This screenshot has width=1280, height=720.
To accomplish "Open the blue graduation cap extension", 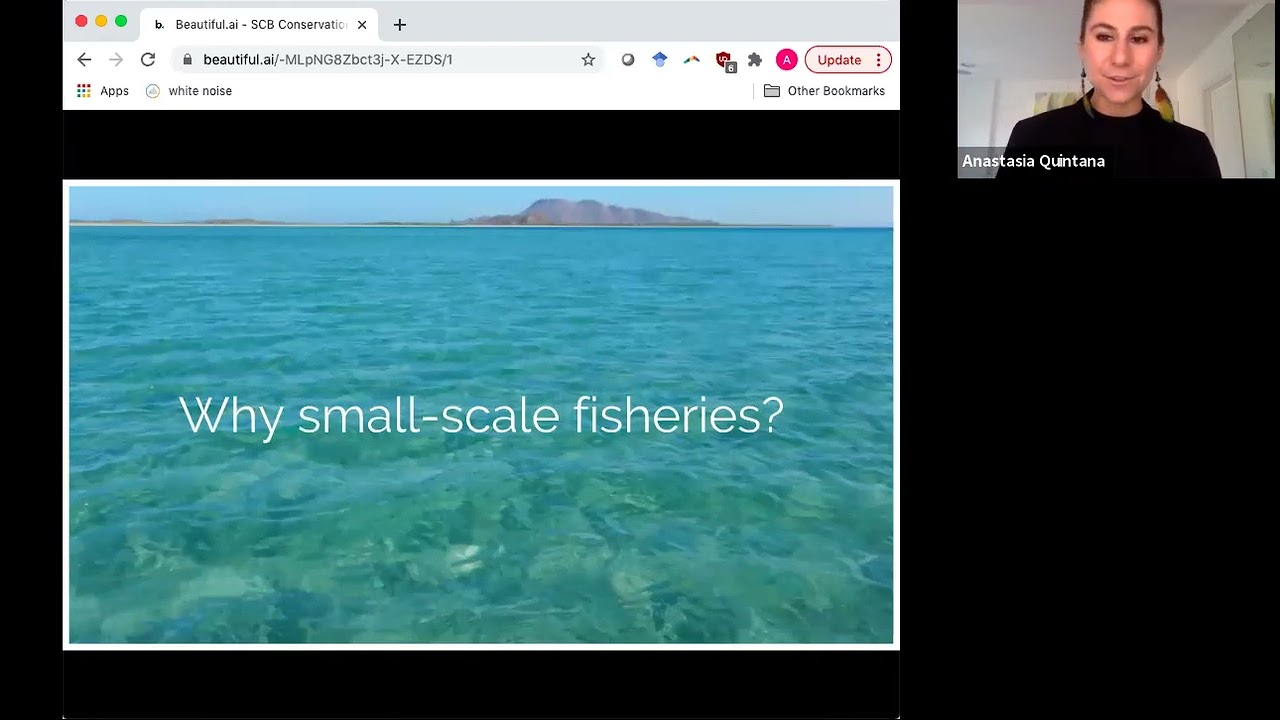I will point(660,60).
